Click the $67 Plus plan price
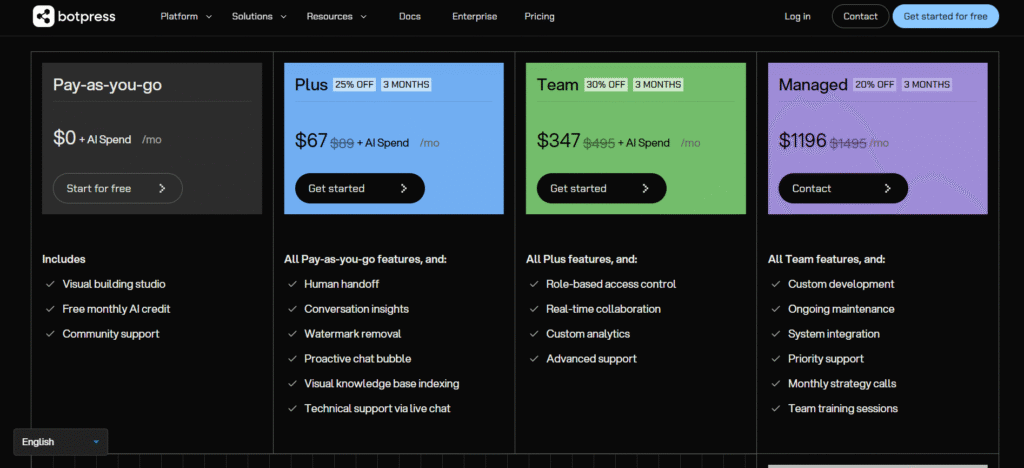Screen dimensions: 1024x468 click(x=311, y=140)
